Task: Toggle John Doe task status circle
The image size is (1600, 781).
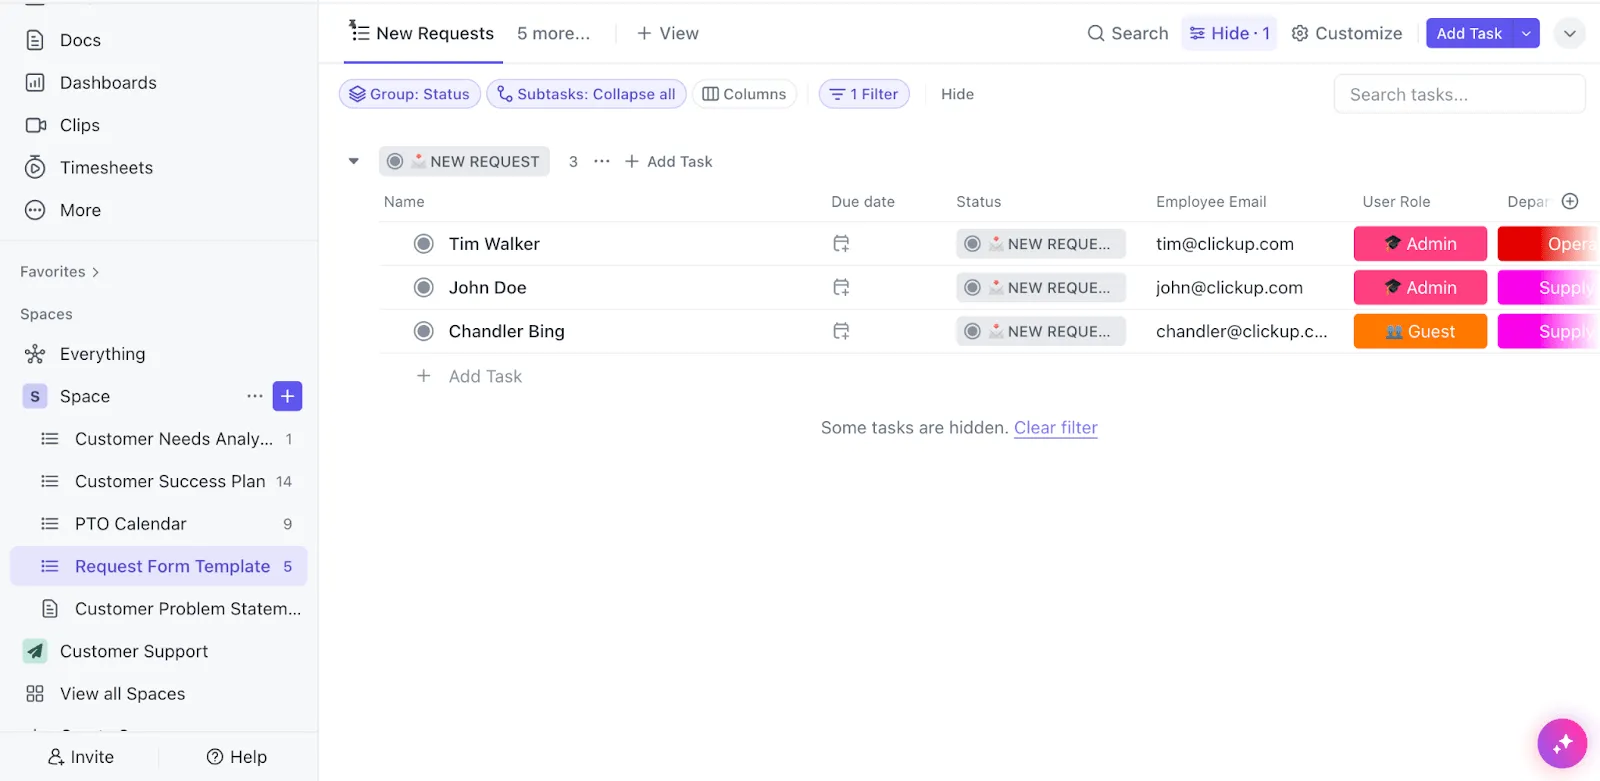Action: (424, 288)
